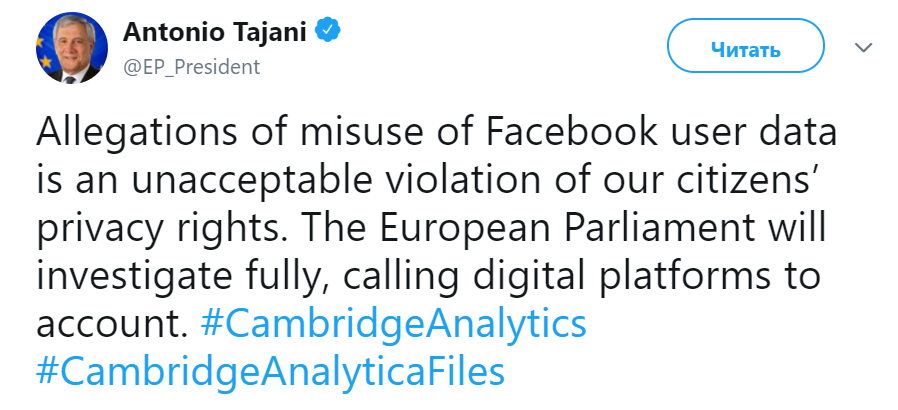
Task: Open the @EP_President handle link
Action: [191, 67]
